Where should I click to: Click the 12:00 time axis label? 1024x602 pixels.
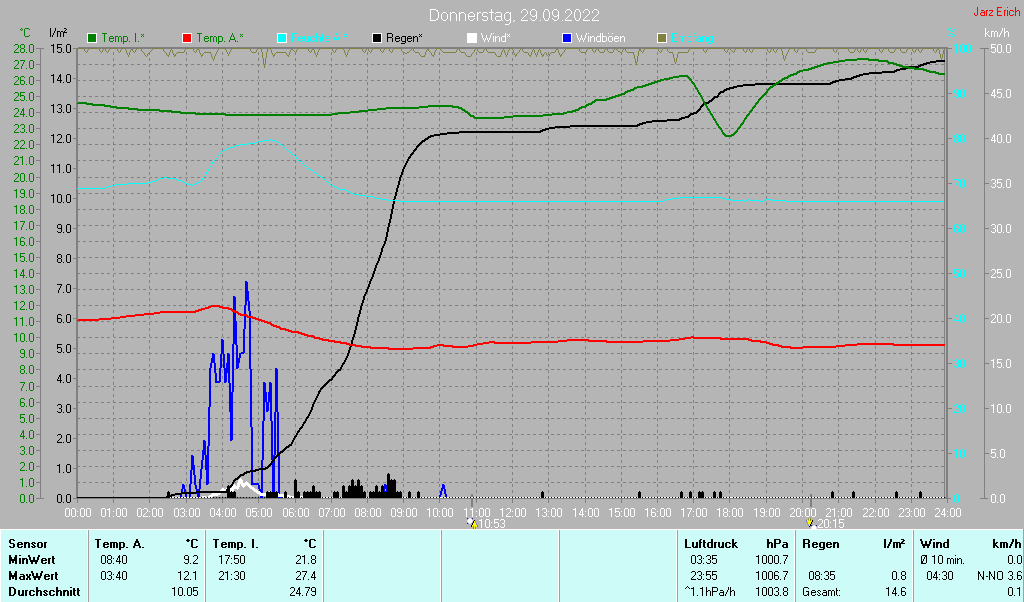[512, 513]
